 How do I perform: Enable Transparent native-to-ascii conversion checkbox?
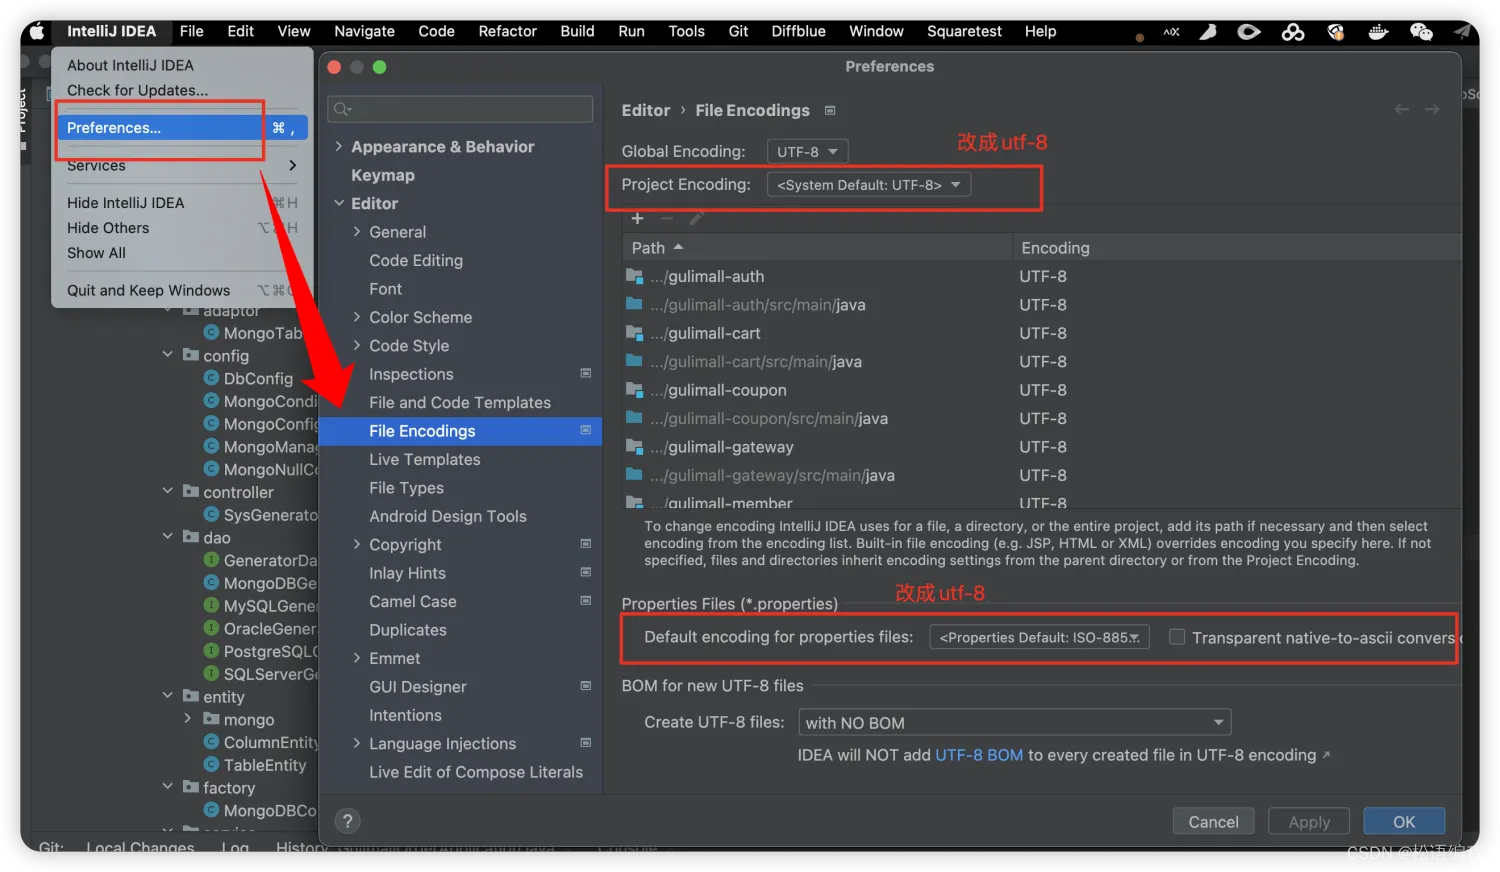1177,637
